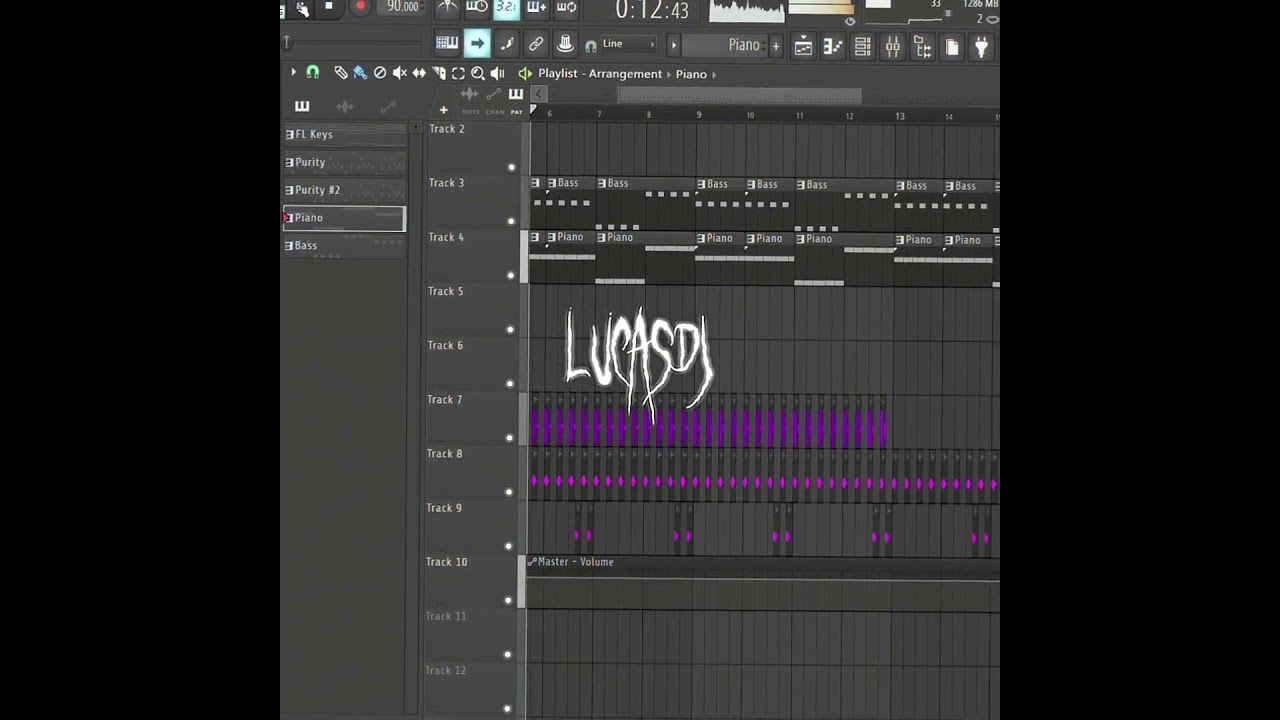1280x720 pixels.
Task: Add track with plus button above tracks
Action: pyautogui.click(x=443, y=110)
